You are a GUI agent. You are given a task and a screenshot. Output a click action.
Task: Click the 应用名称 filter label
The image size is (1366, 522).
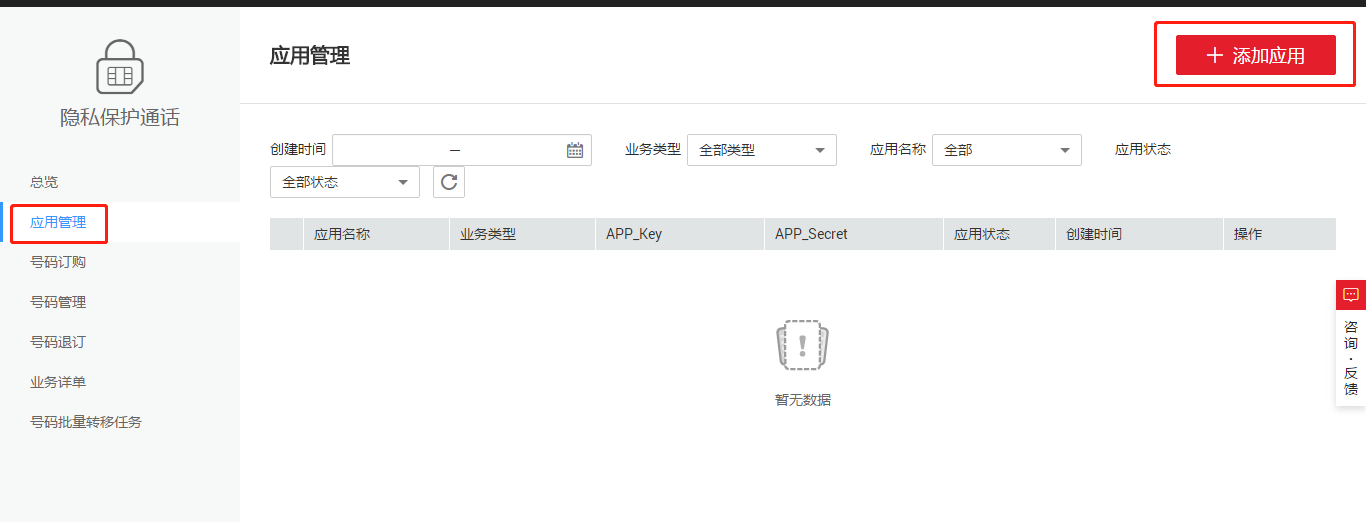(x=898, y=149)
